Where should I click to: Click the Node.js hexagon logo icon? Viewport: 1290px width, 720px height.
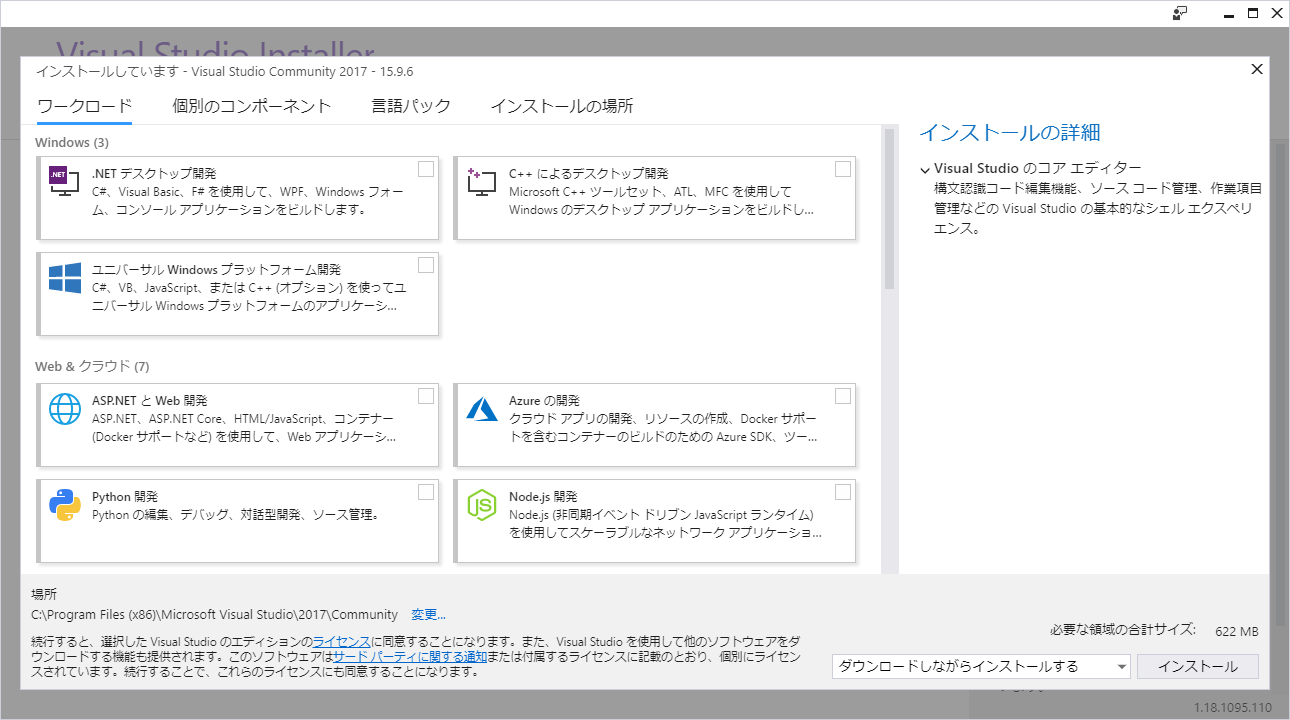click(x=482, y=505)
